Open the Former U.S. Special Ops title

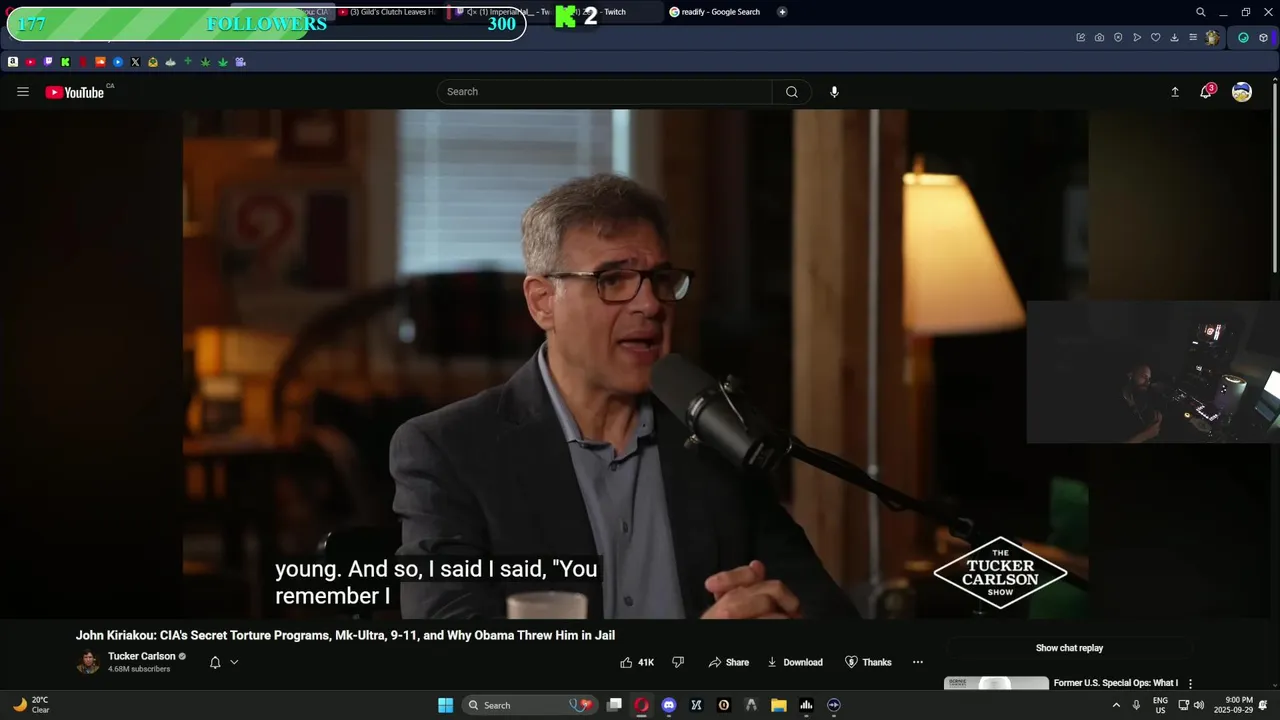(1115, 683)
